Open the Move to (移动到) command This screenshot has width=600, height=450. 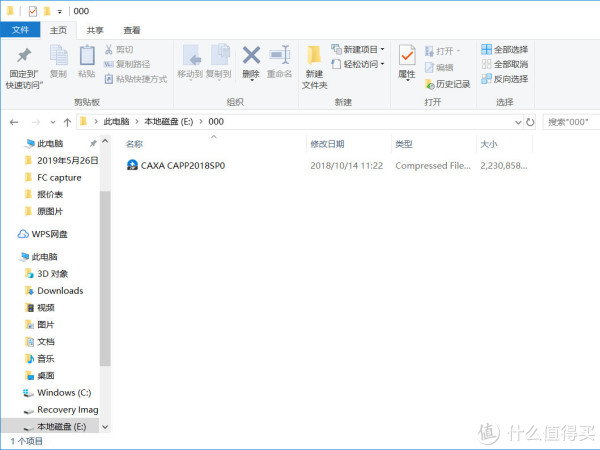point(190,61)
